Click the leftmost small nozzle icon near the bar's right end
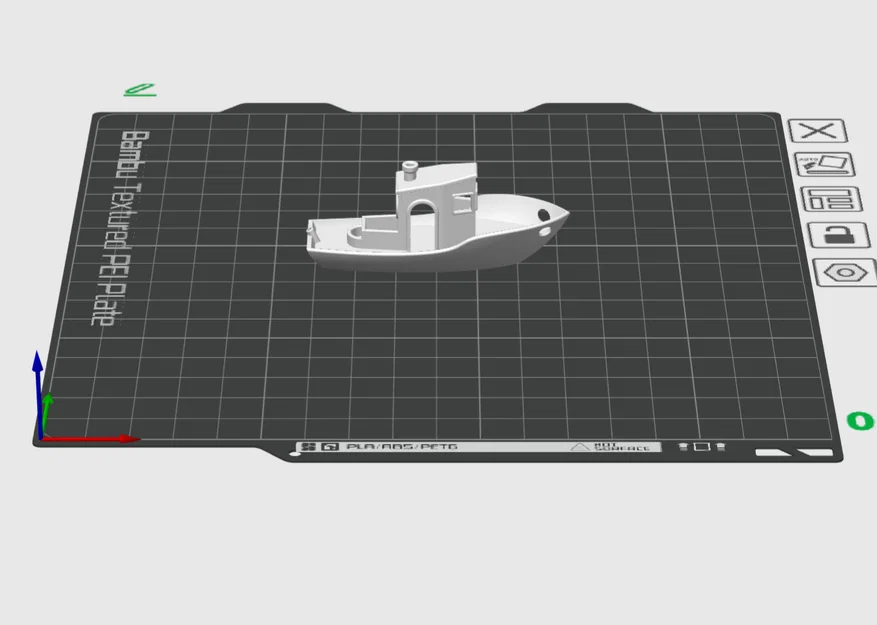 coord(686,446)
